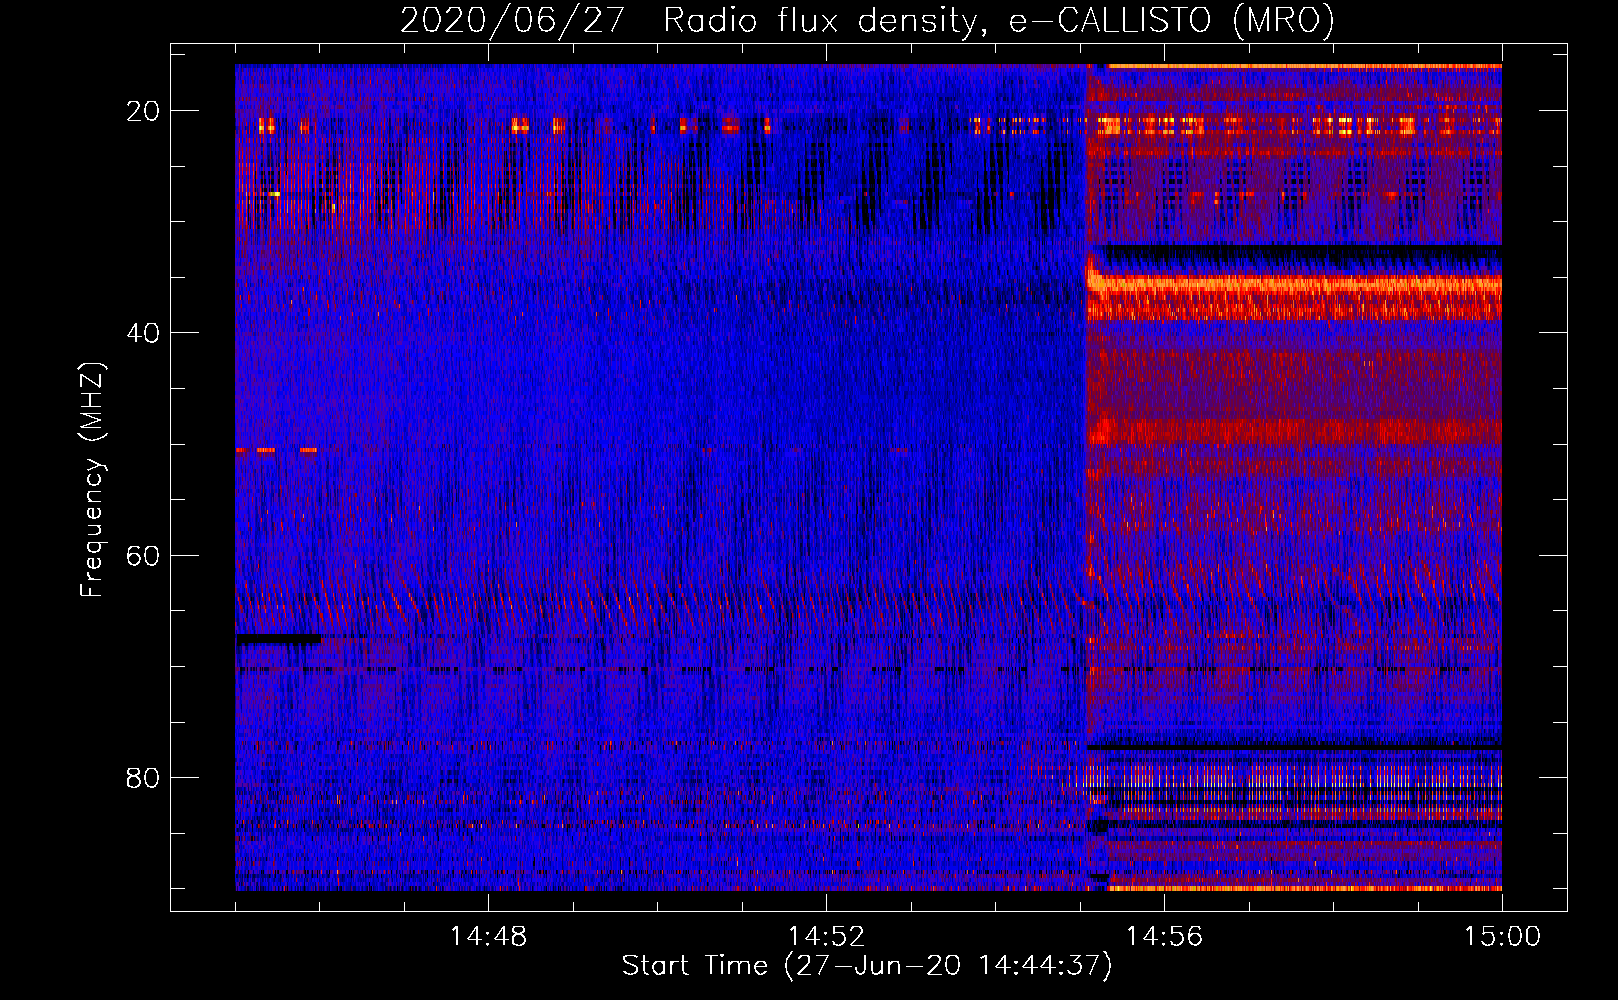Image resolution: width=1618 pixels, height=1000 pixels.
Task: Click the time tick label "14:48"
Action: pos(488,937)
